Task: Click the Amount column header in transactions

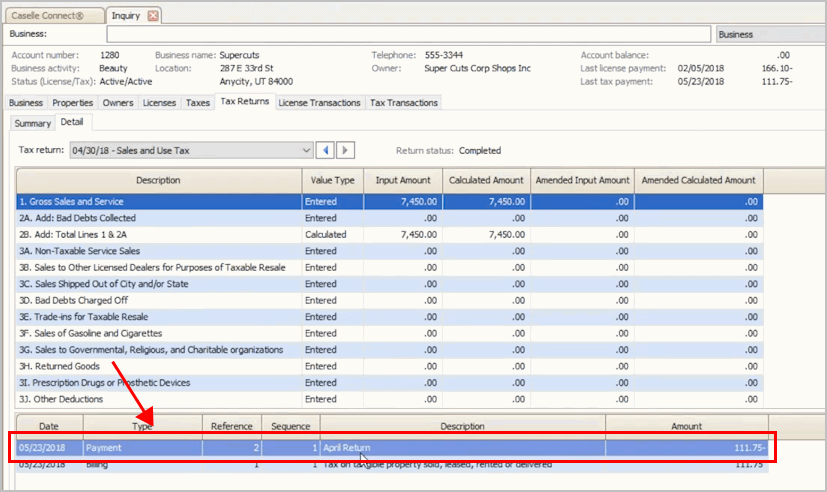Action: pos(686,426)
